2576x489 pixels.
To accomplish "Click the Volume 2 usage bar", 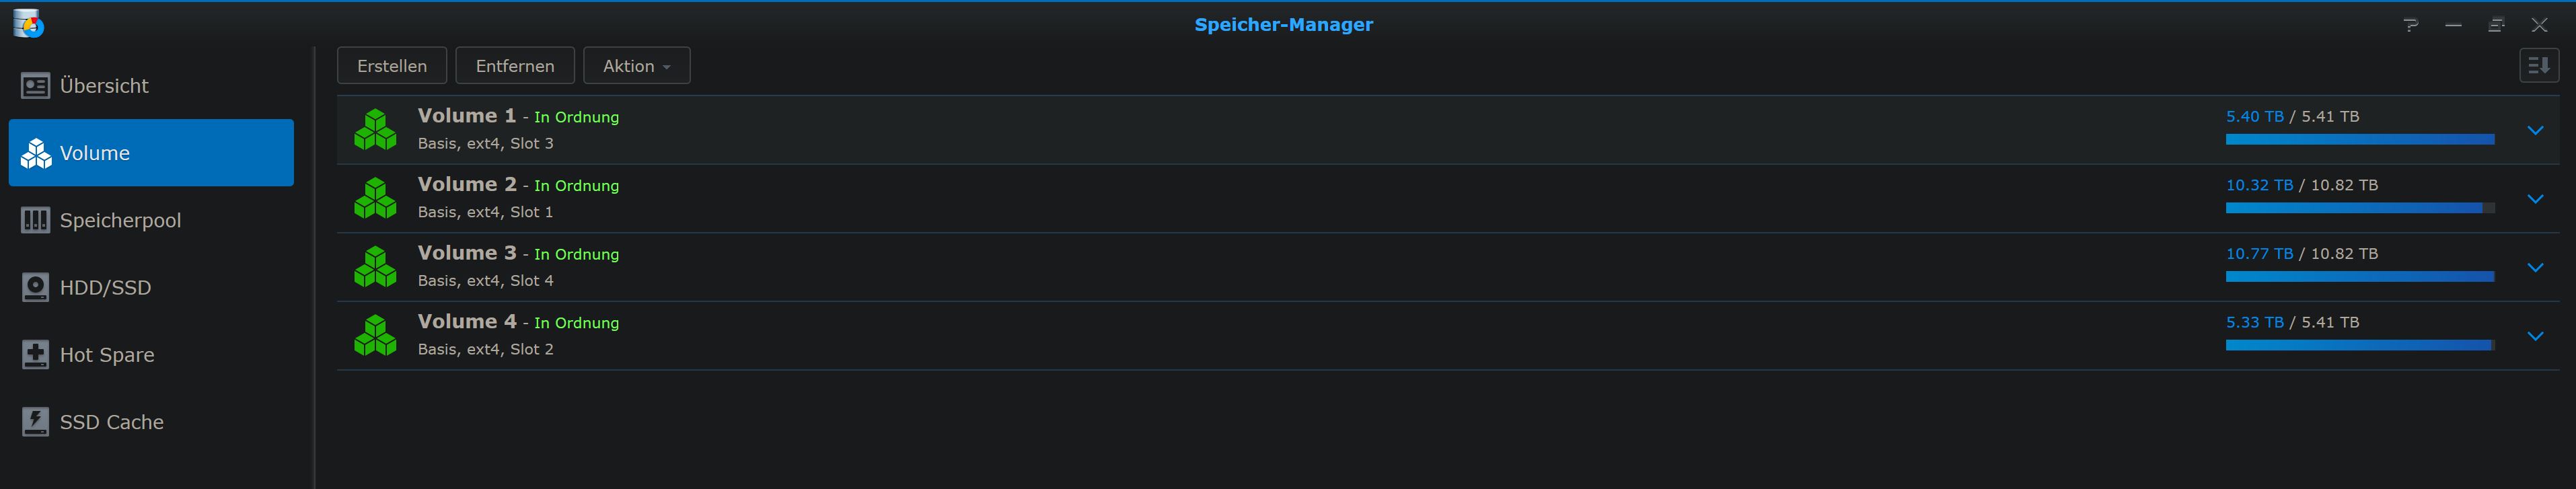I will click(x=2359, y=208).
